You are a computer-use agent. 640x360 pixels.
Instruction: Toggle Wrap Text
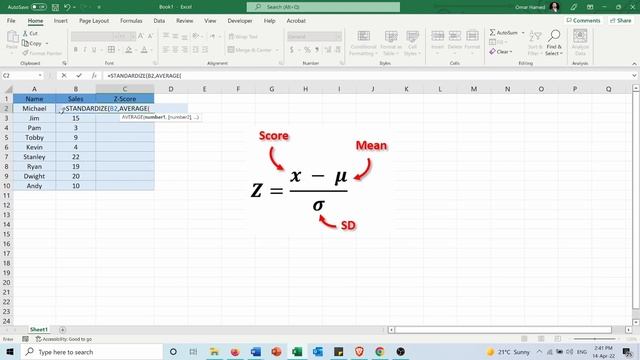(x=243, y=37)
